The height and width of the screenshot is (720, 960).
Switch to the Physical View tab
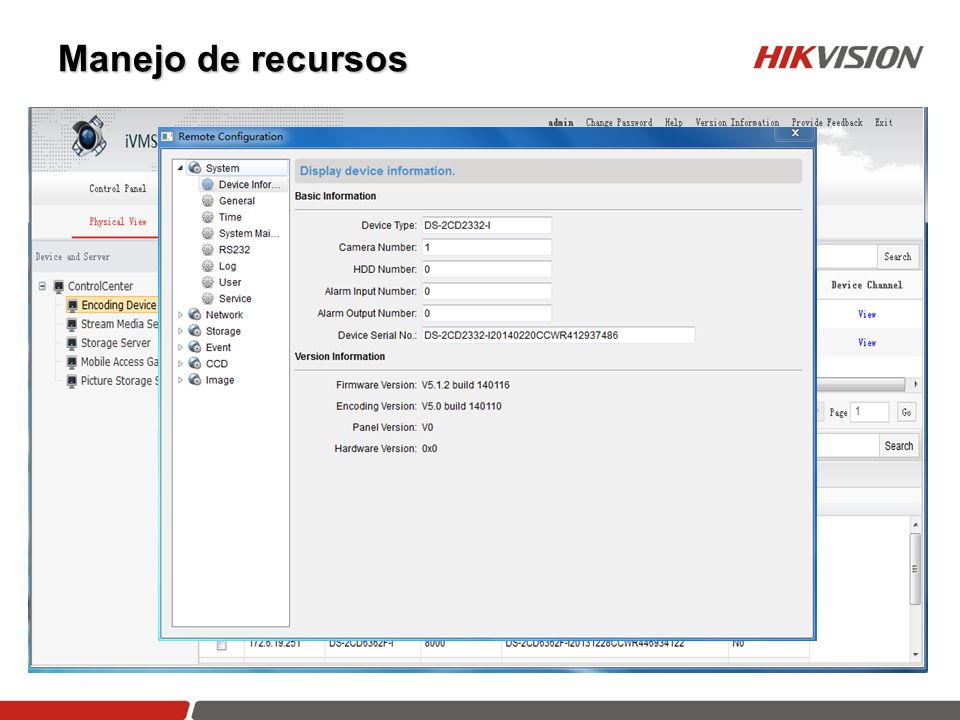[x=118, y=222]
